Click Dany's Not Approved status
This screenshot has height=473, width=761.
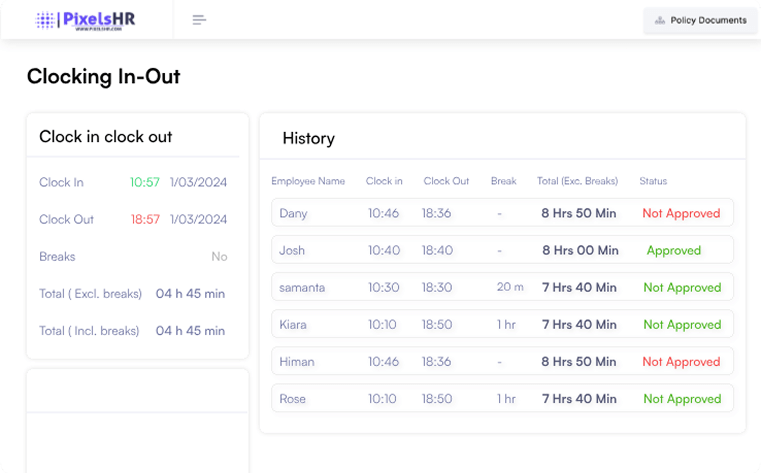(x=681, y=213)
